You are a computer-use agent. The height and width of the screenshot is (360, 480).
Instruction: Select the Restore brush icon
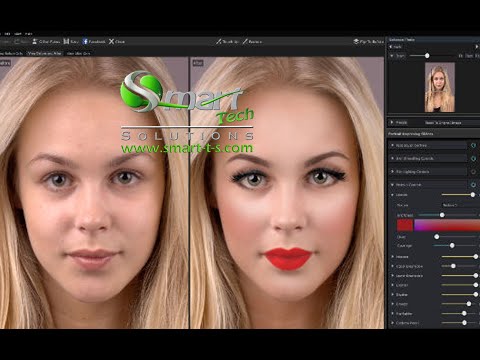click(x=245, y=41)
